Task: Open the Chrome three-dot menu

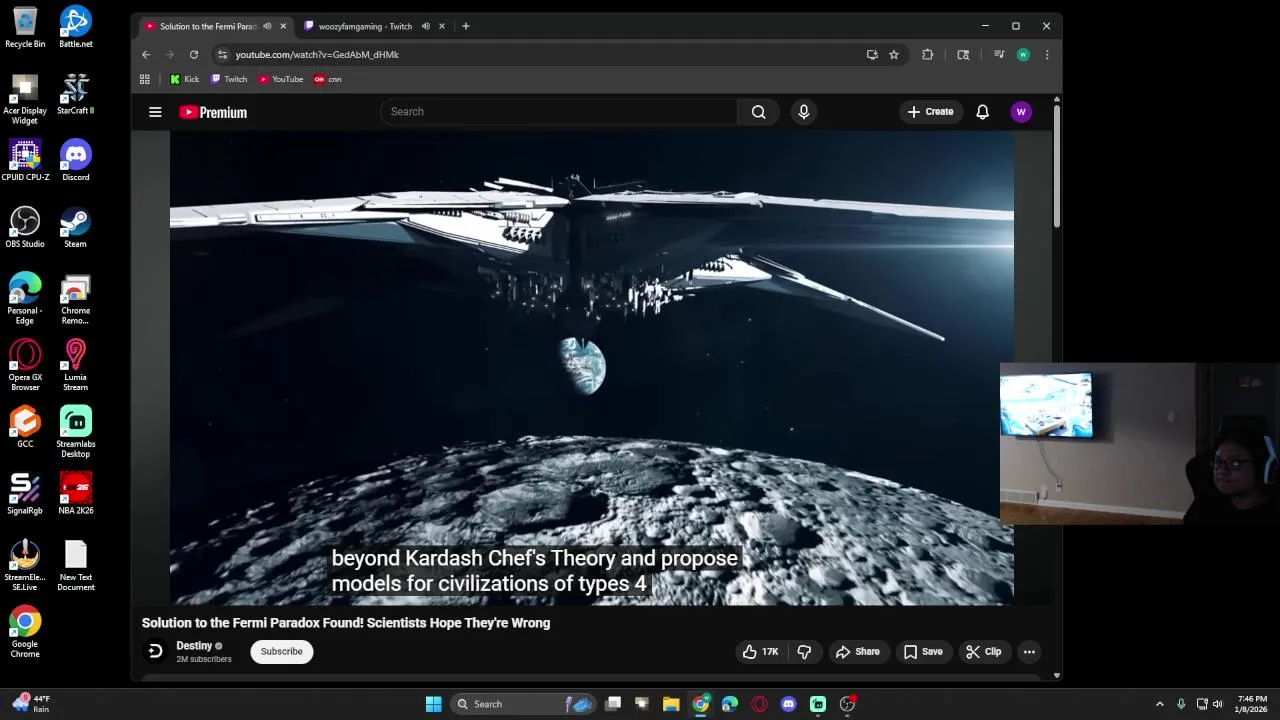Action: (1047, 55)
